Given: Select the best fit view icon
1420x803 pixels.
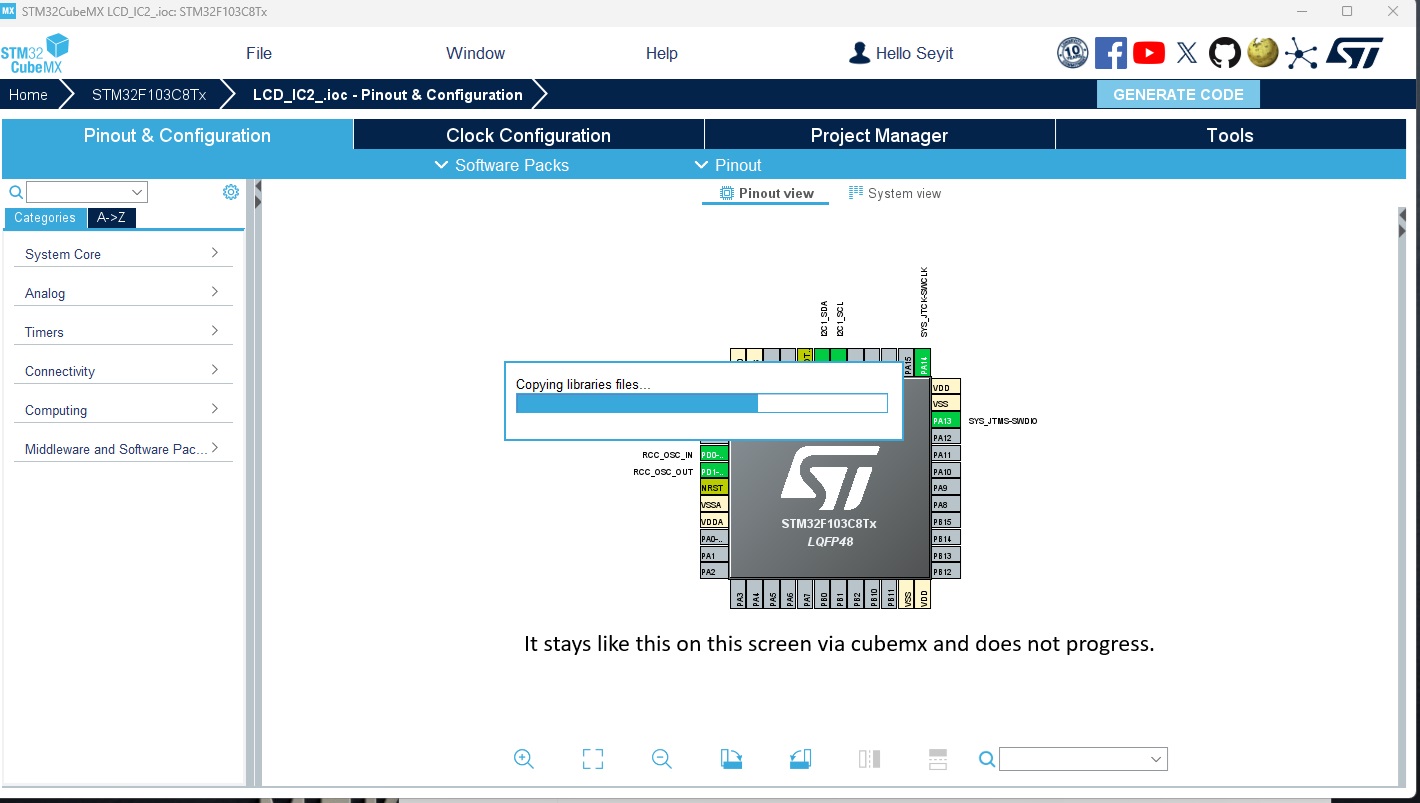Looking at the screenshot, I should [593, 758].
